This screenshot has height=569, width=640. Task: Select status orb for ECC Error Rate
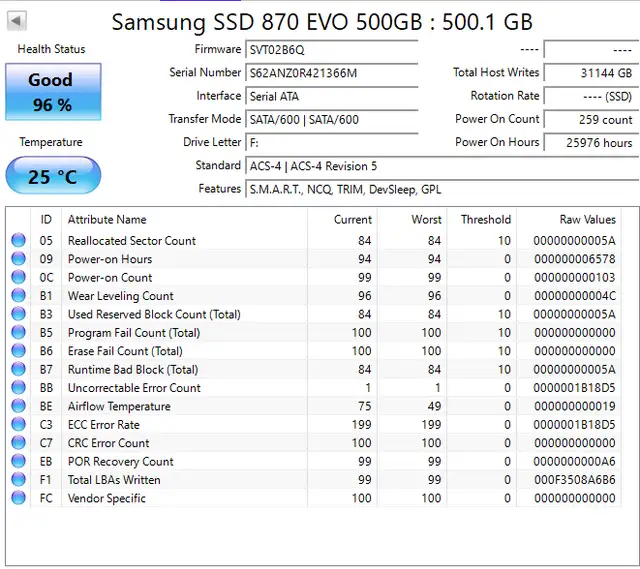18,424
